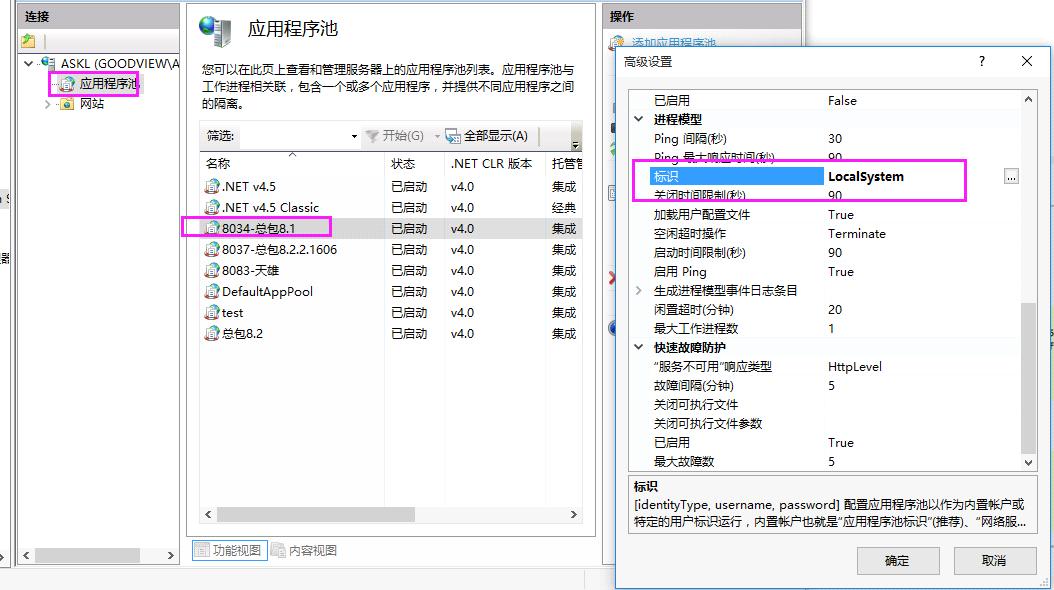This screenshot has height=590, width=1054.
Task: Select the 应用程序池 node icon in the tree
Action: [68, 85]
